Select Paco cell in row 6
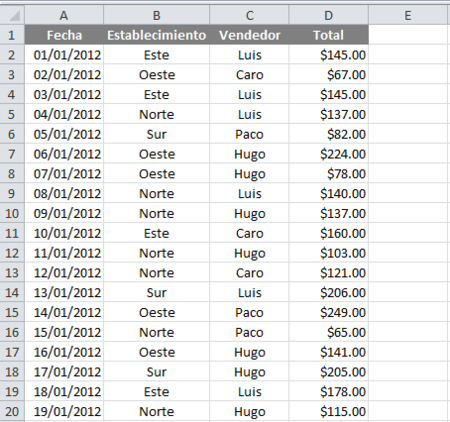This screenshot has width=450, height=422. (249, 134)
